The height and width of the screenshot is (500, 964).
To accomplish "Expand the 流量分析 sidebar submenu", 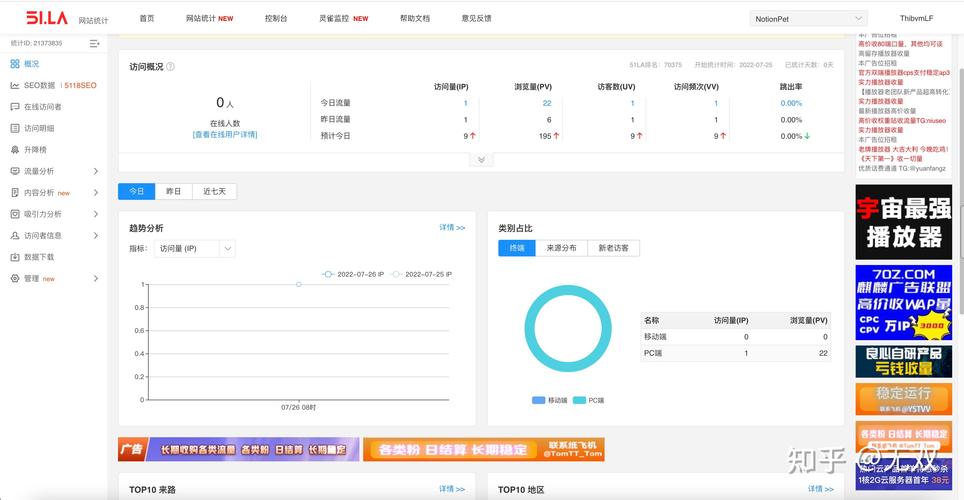I will pos(95,171).
